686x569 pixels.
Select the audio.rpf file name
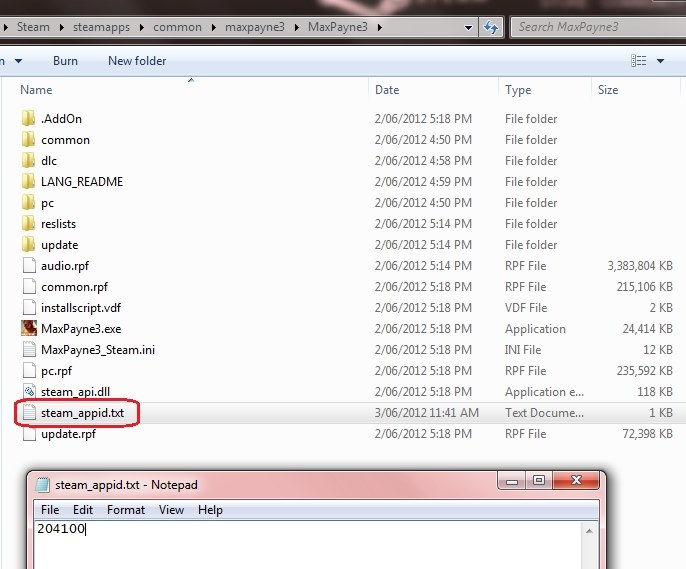pos(65,266)
